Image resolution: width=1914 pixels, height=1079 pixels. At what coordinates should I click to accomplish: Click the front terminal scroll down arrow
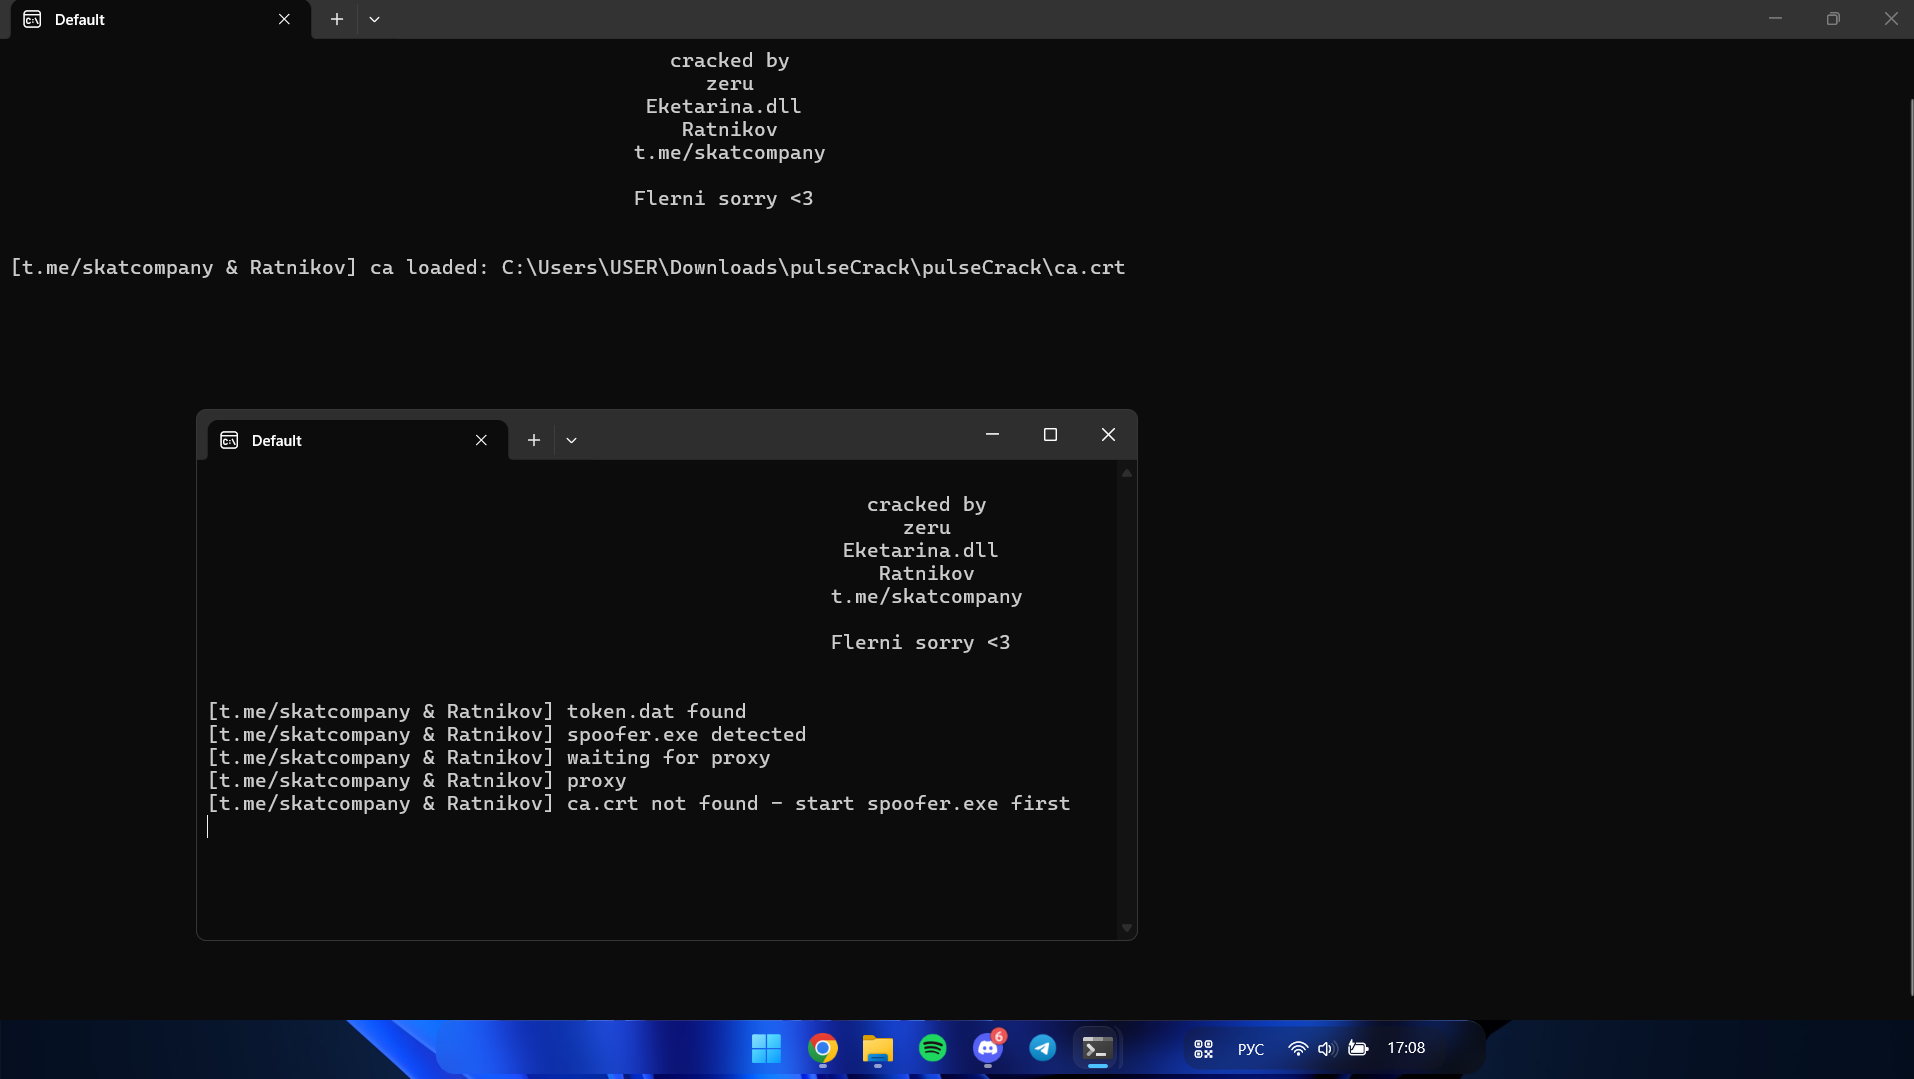1127,928
